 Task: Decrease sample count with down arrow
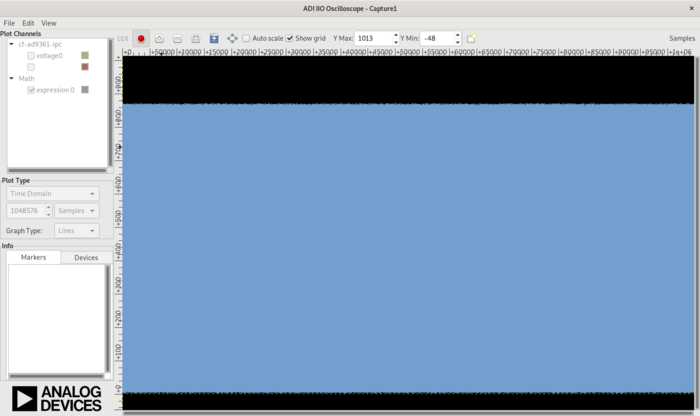coord(48,214)
